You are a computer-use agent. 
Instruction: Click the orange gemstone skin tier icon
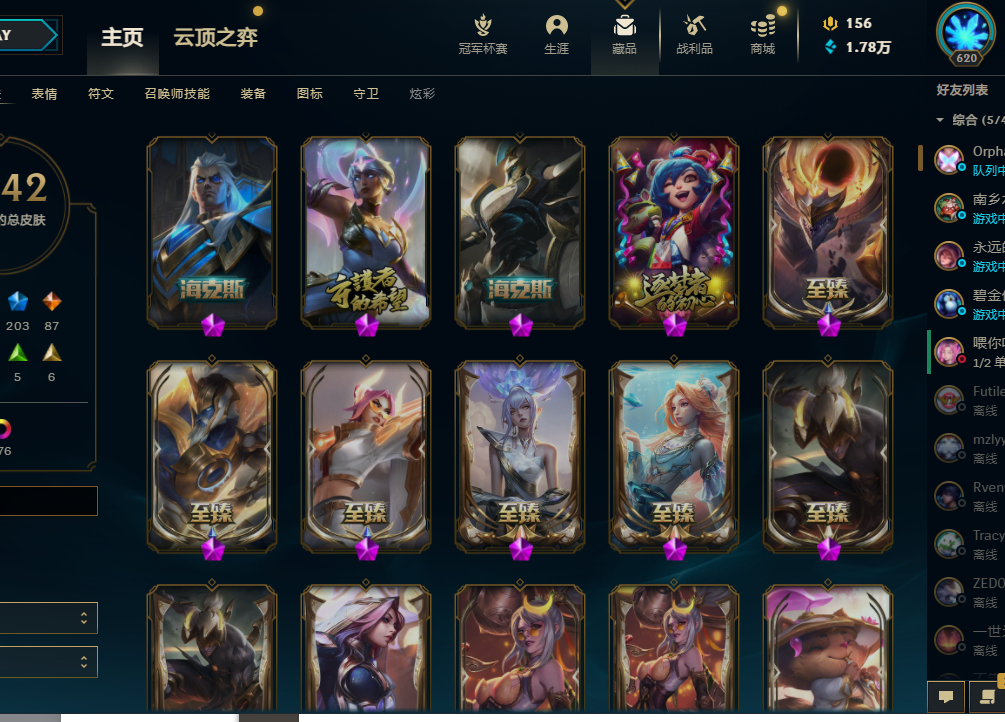(52, 301)
